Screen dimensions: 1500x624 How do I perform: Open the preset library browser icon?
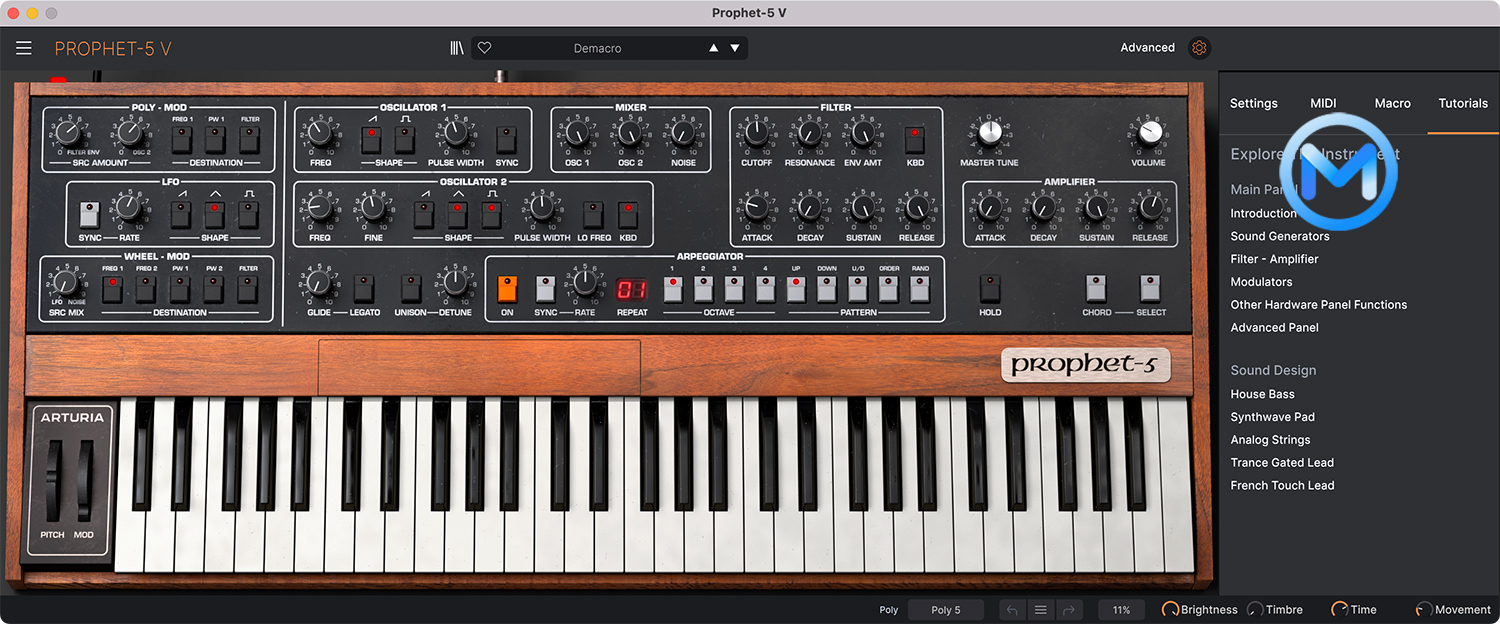click(457, 47)
